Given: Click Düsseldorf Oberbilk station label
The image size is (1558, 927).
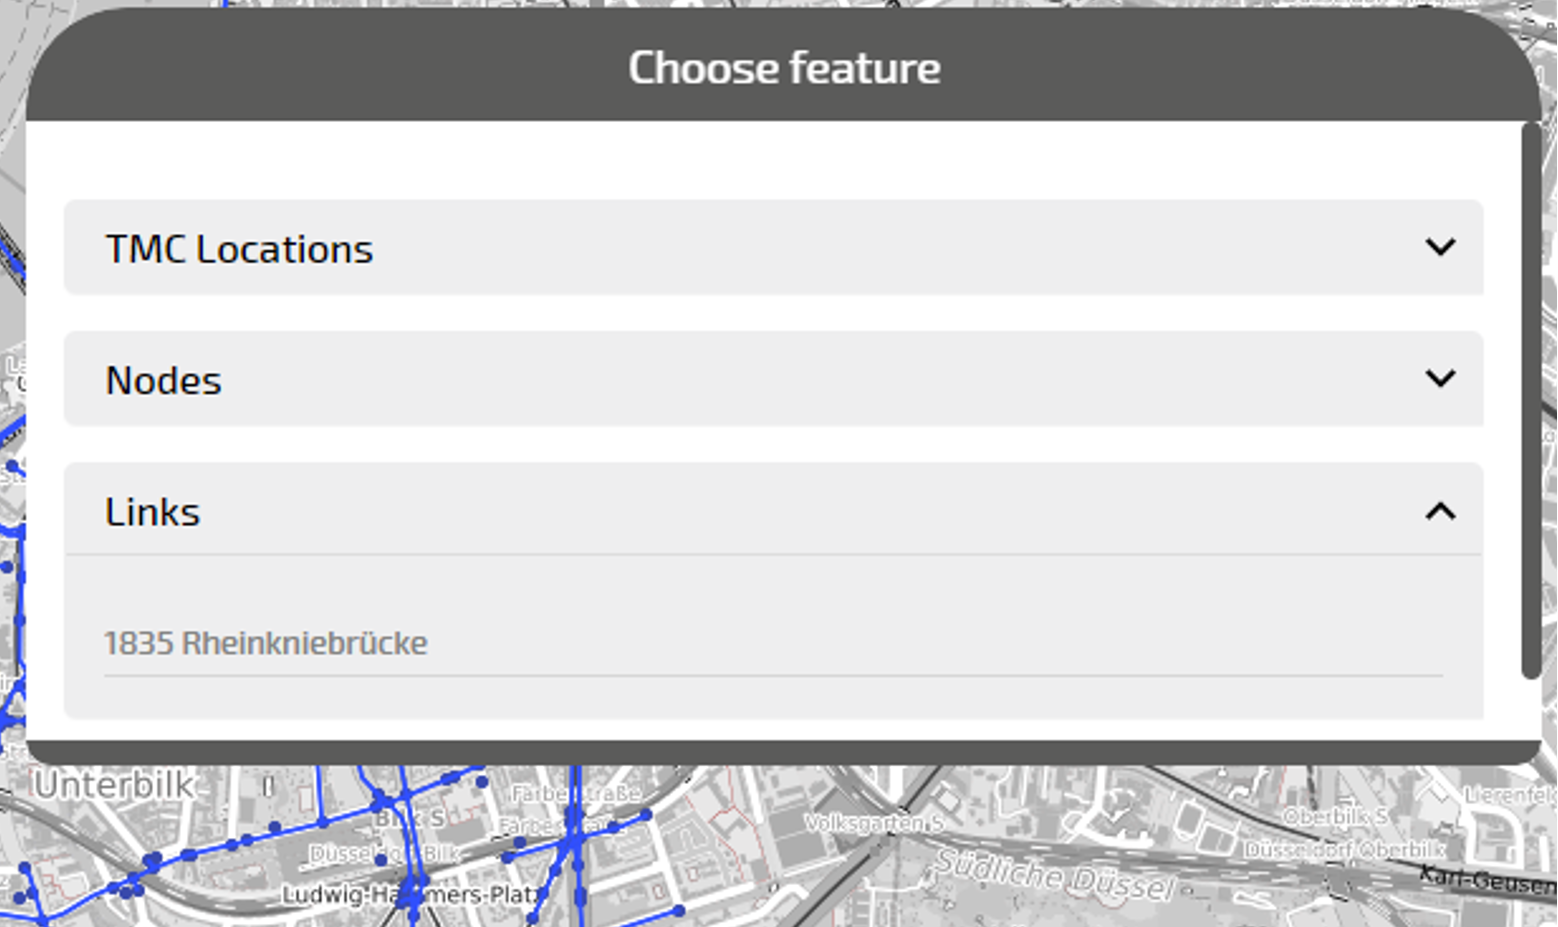Looking at the screenshot, I should pyautogui.click(x=1344, y=850).
